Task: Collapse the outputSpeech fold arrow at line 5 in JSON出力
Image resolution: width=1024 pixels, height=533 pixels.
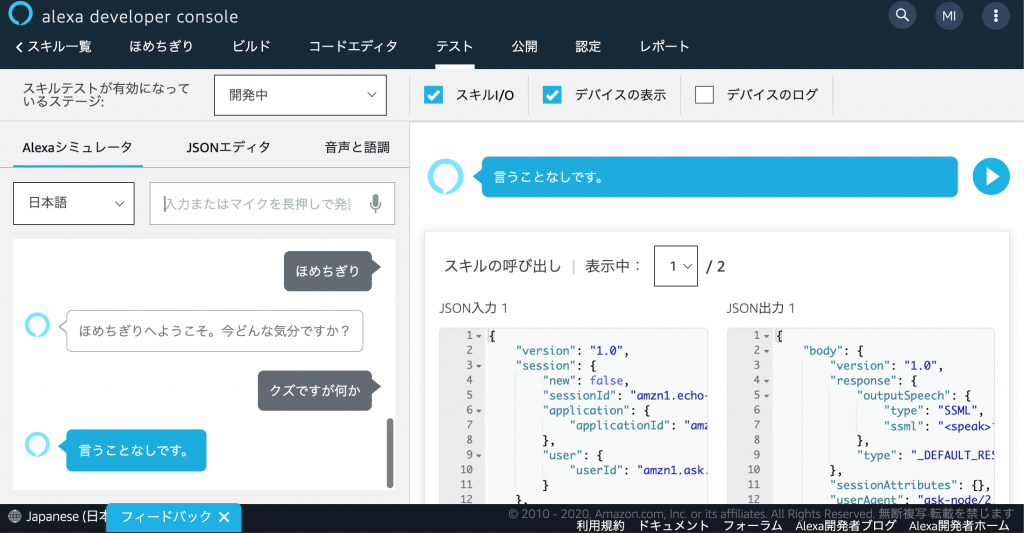Action: pyautogui.click(x=766, y=396)
